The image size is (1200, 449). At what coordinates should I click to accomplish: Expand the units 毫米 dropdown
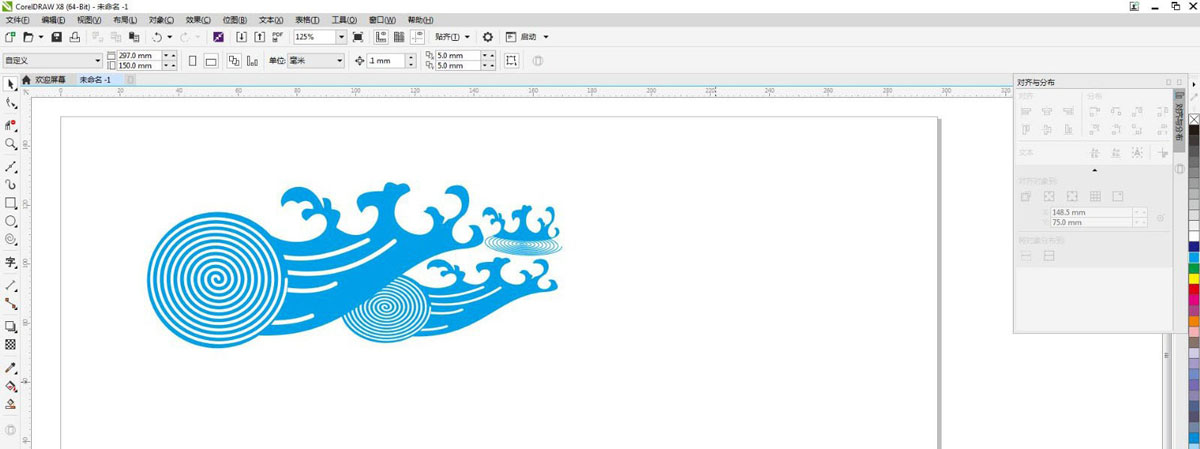pyautogui.click(x=339, y=61)
